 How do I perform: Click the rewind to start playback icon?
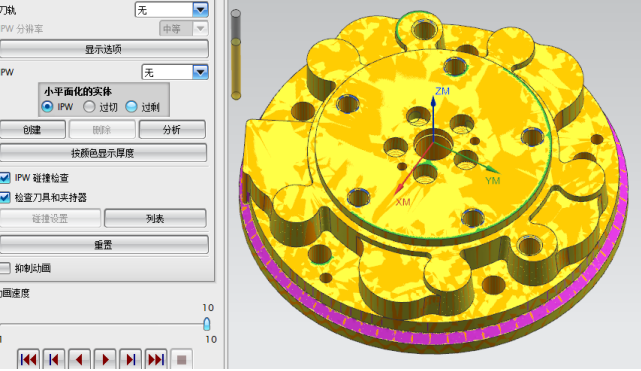coord(28,360)
